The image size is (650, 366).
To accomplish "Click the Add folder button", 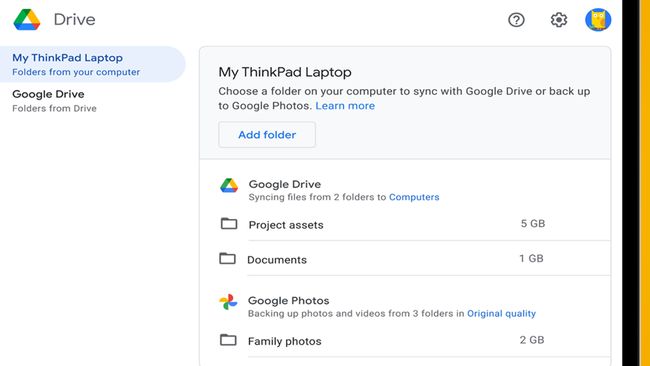I will click(x=267, y=135).
